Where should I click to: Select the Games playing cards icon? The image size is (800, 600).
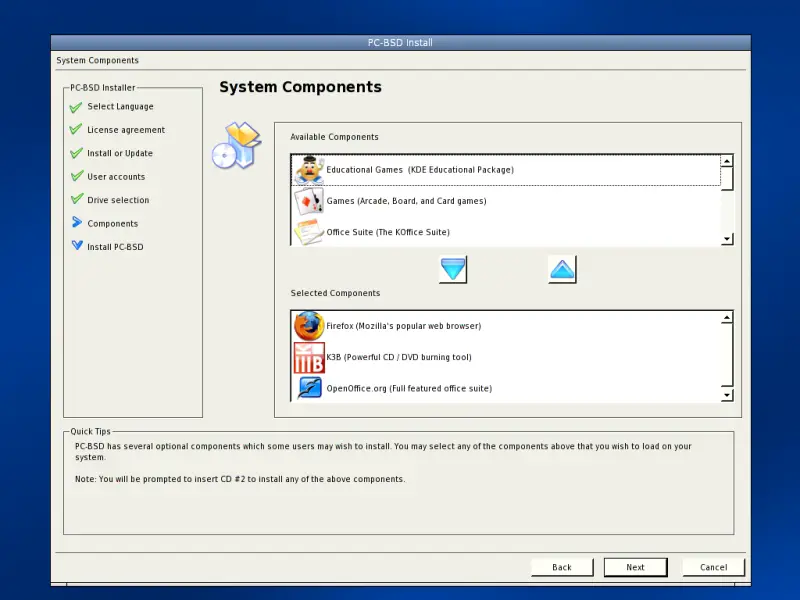[309, 201]
